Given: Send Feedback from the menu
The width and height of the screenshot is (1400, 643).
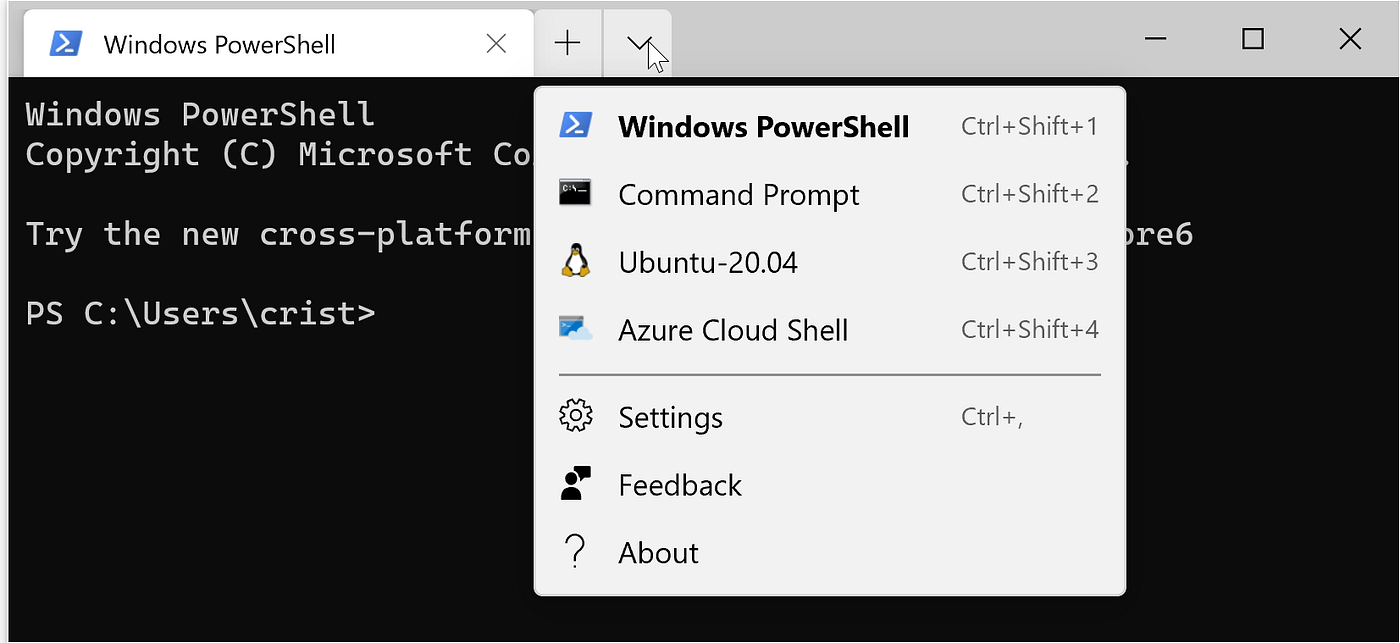Looking at the screenshot, I should coord(680,484).
